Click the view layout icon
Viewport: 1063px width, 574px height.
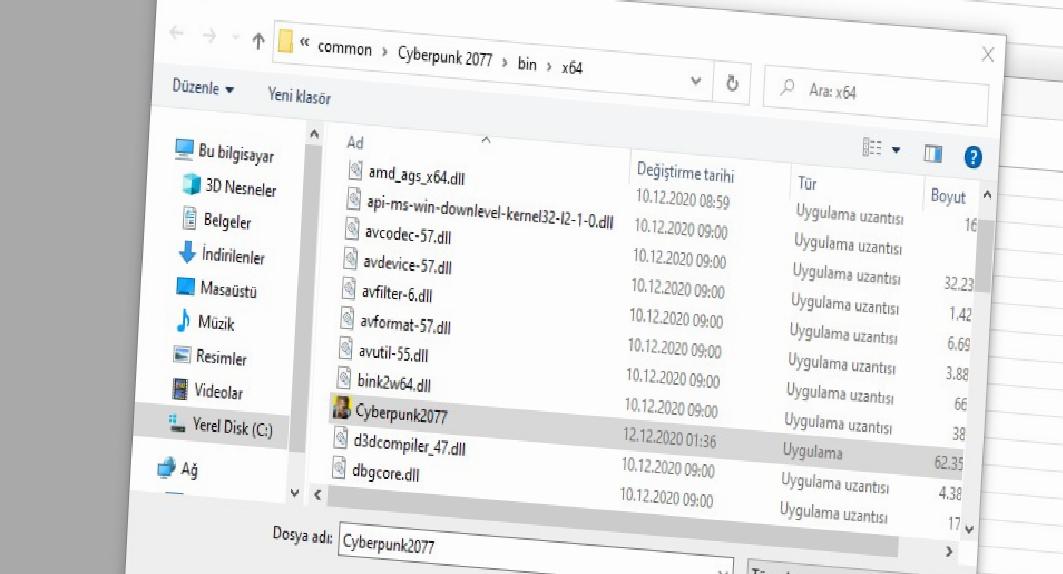click(x=872, y=147)
